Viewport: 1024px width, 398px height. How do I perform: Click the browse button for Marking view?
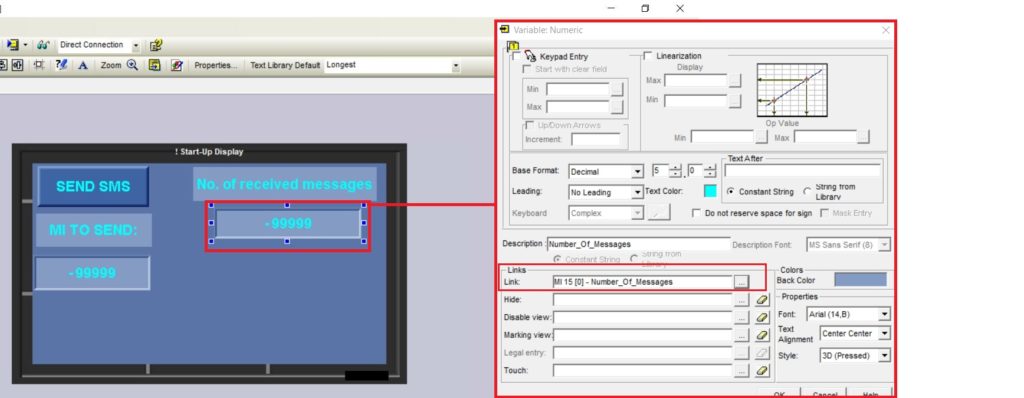(x=741, y=335)
